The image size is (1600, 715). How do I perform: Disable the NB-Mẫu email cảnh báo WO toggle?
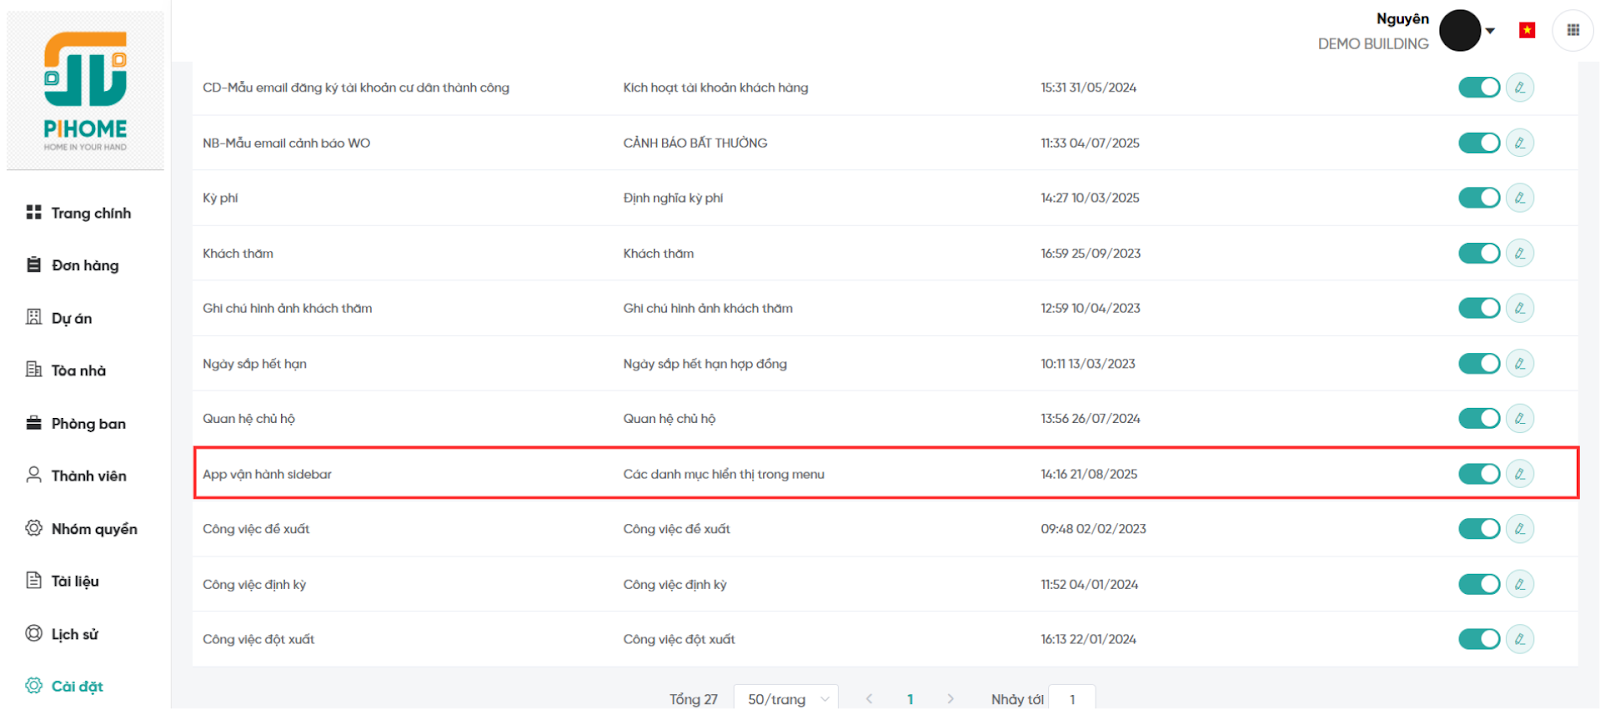(x=1478, y=143)
